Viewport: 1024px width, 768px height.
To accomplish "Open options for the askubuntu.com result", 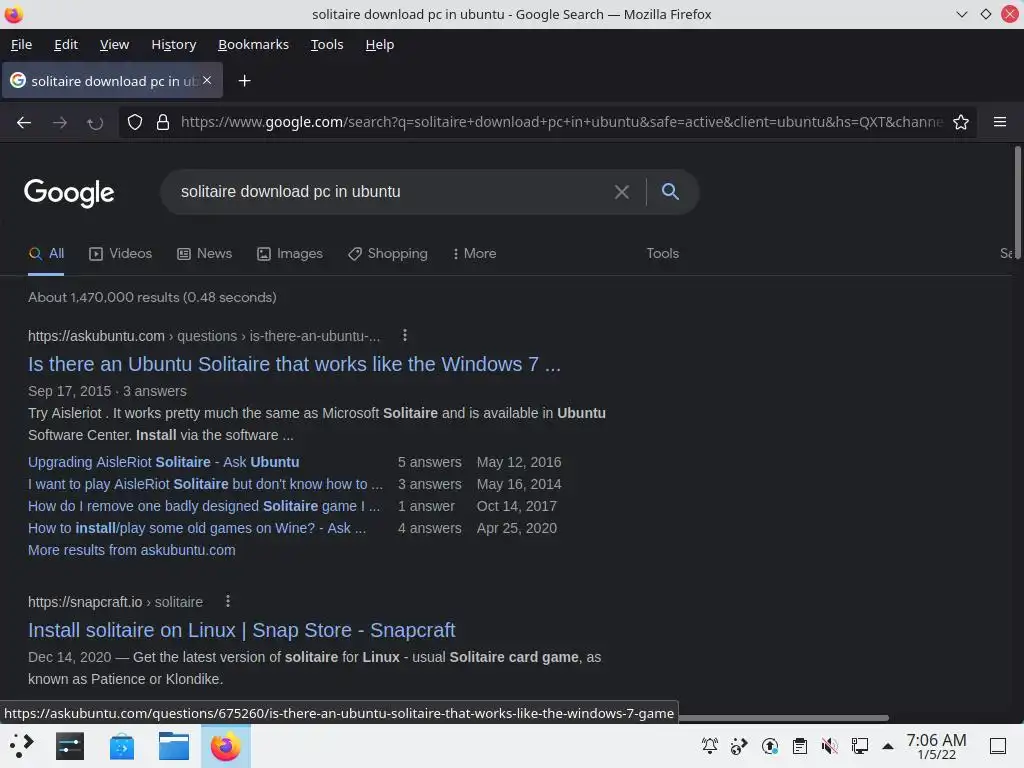I will [x=405, y=335].
